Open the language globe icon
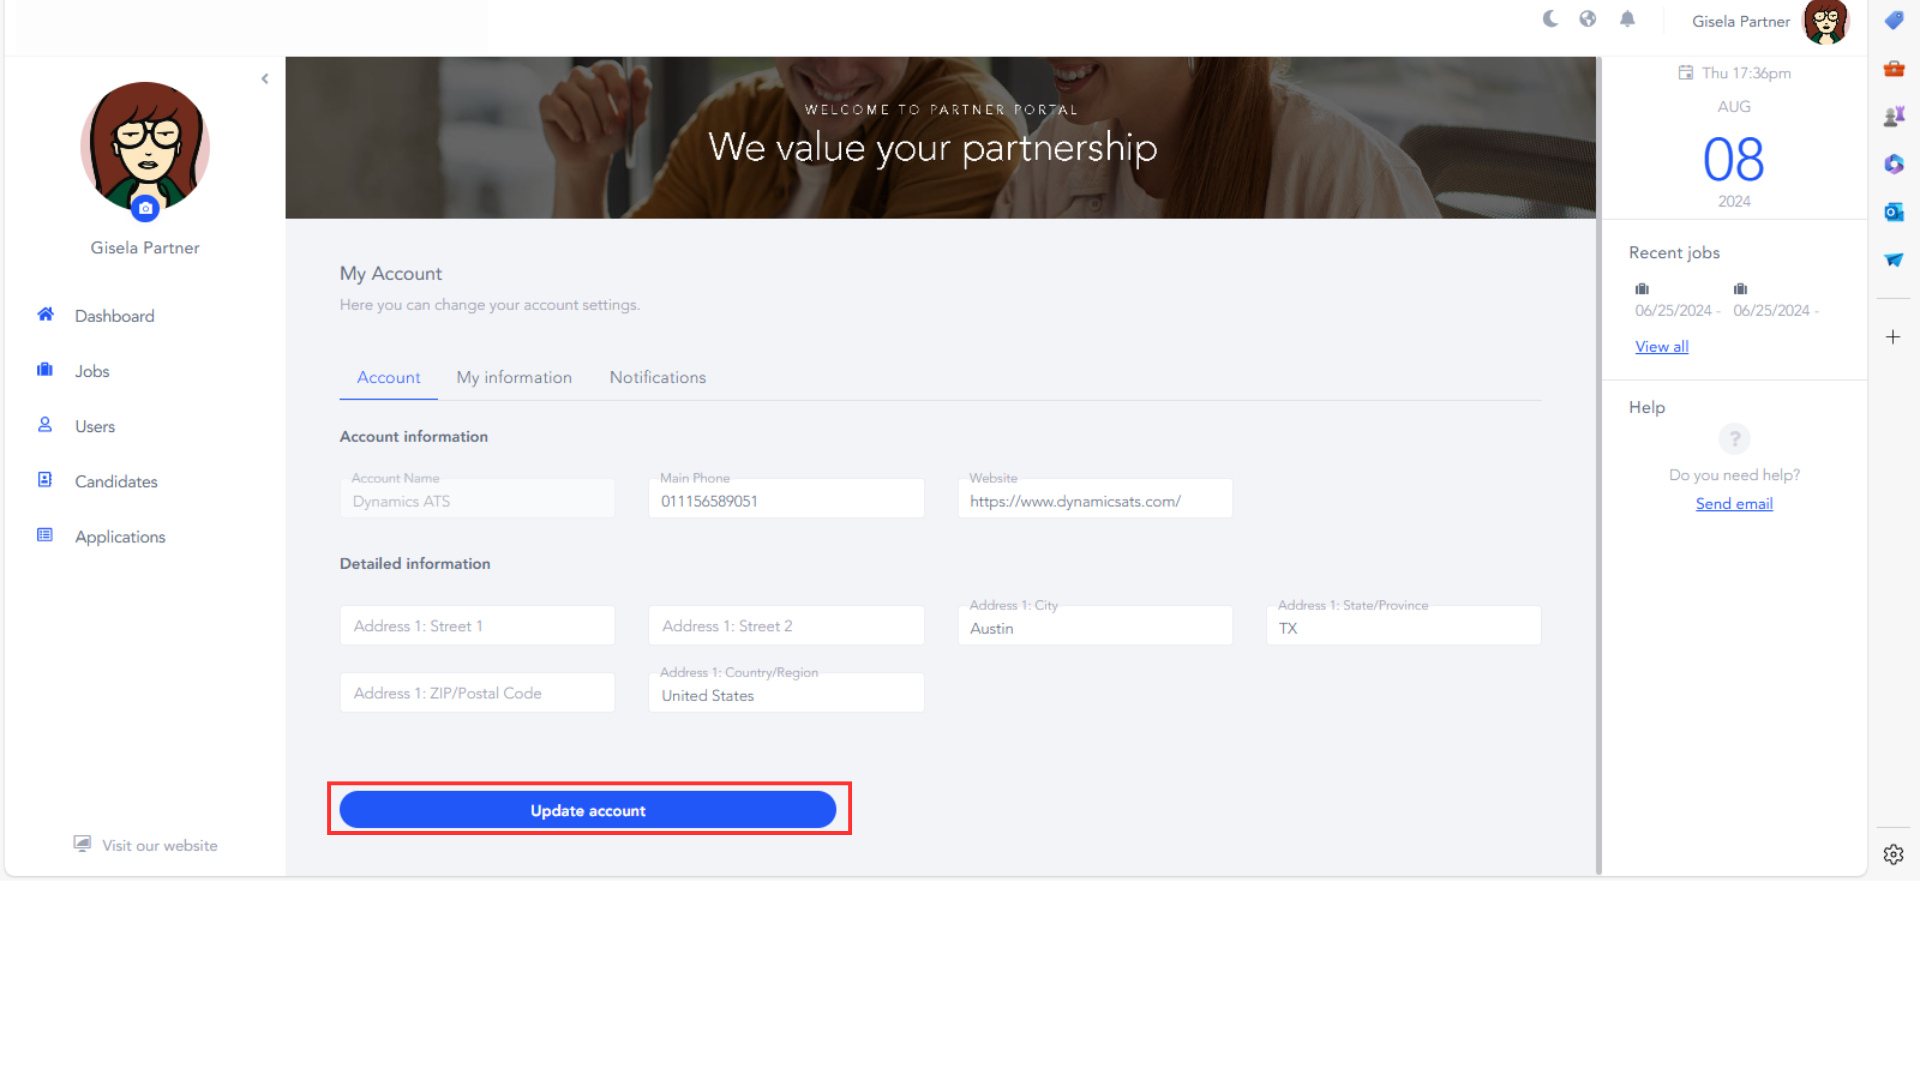 click(1588, 19)
